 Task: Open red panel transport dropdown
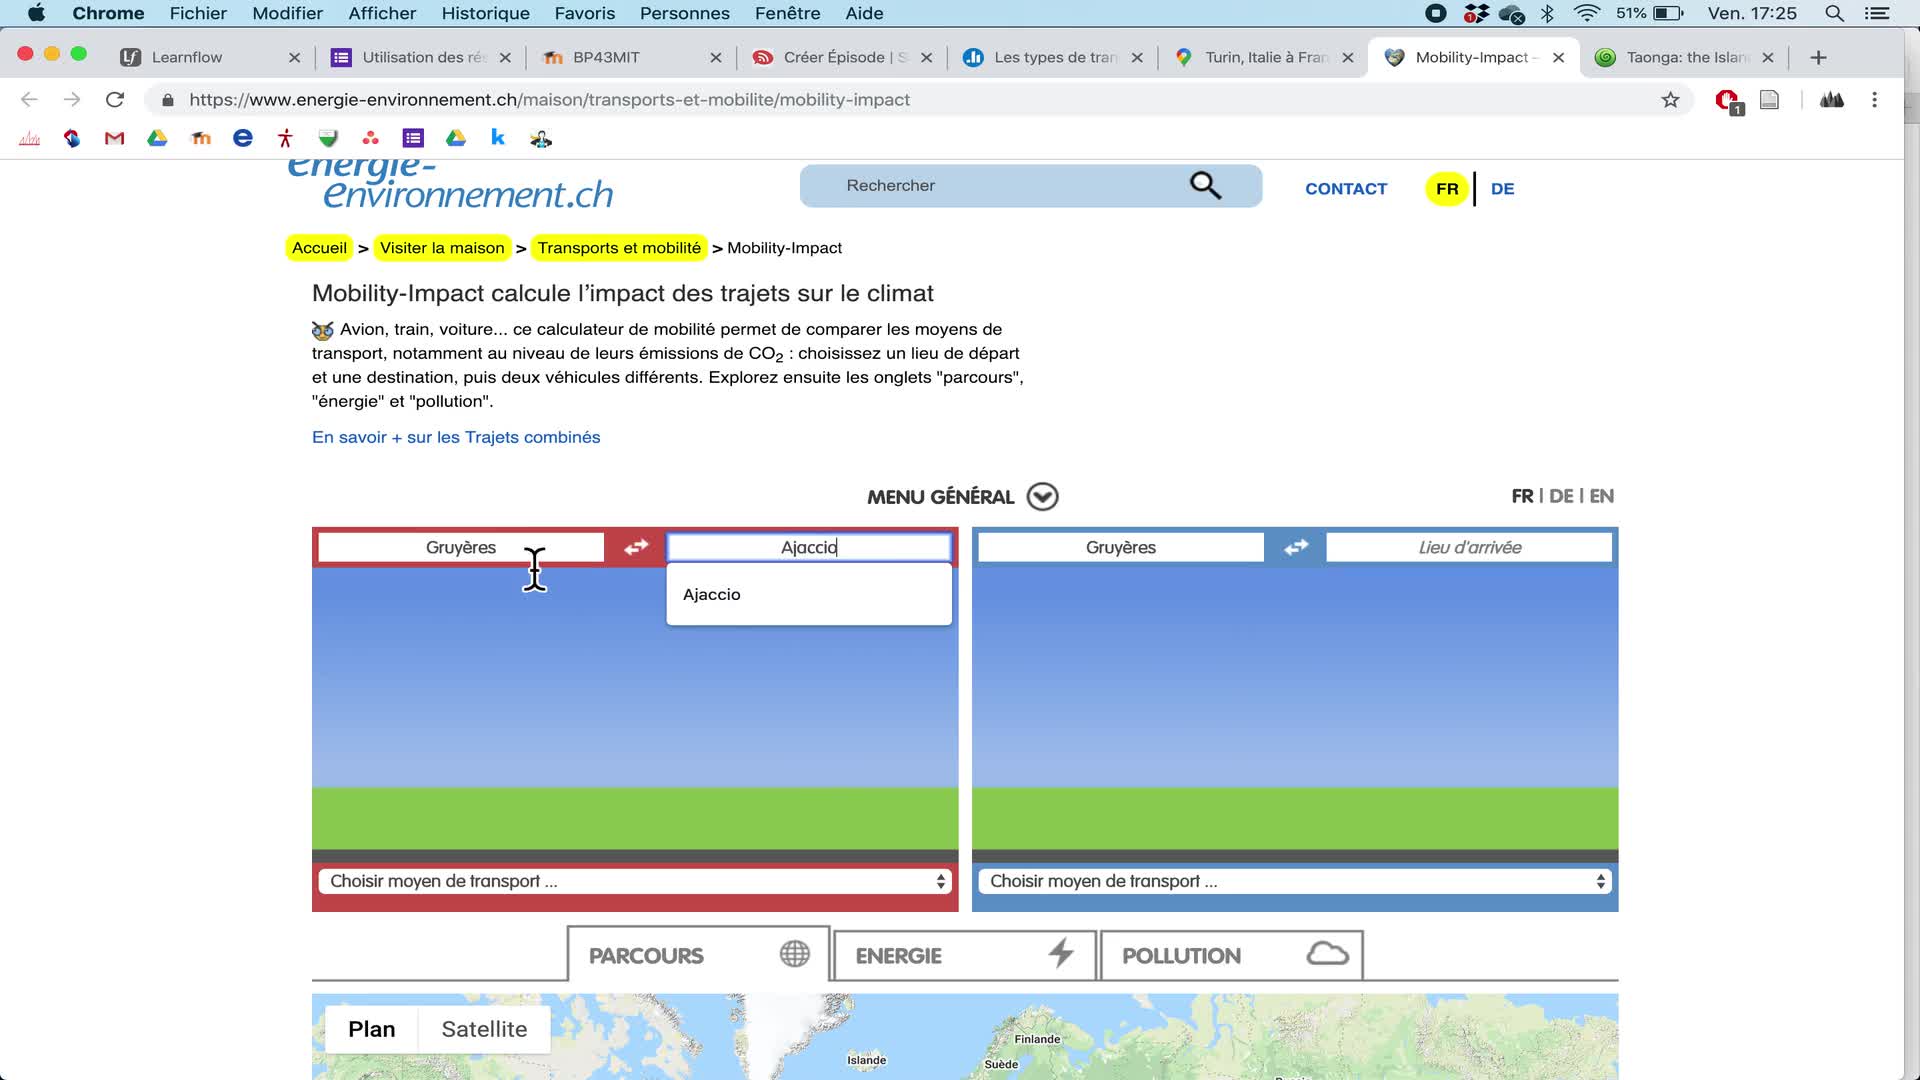tap(635, 881)
